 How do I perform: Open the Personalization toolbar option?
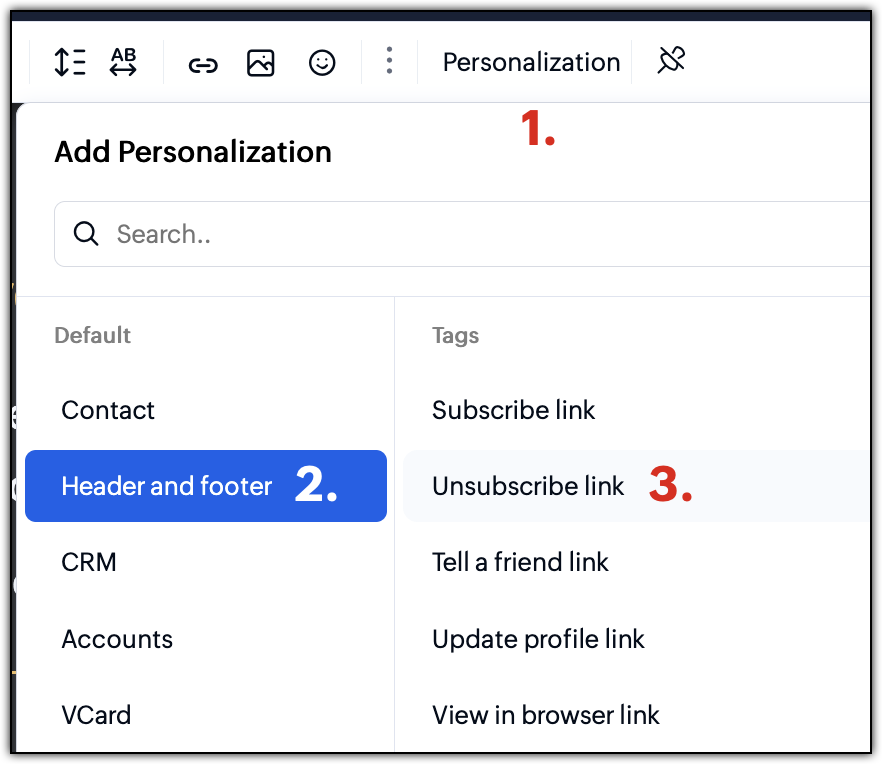(531, 62)
